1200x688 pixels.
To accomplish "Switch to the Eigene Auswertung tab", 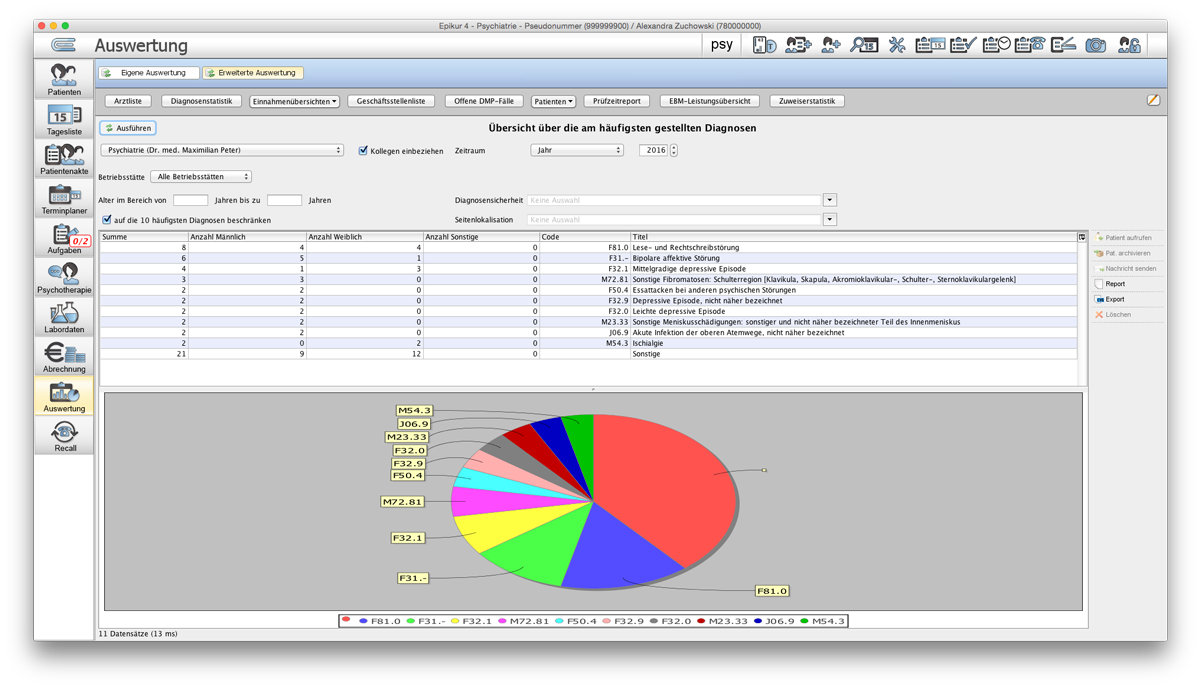I will click(x=146, y=73).
